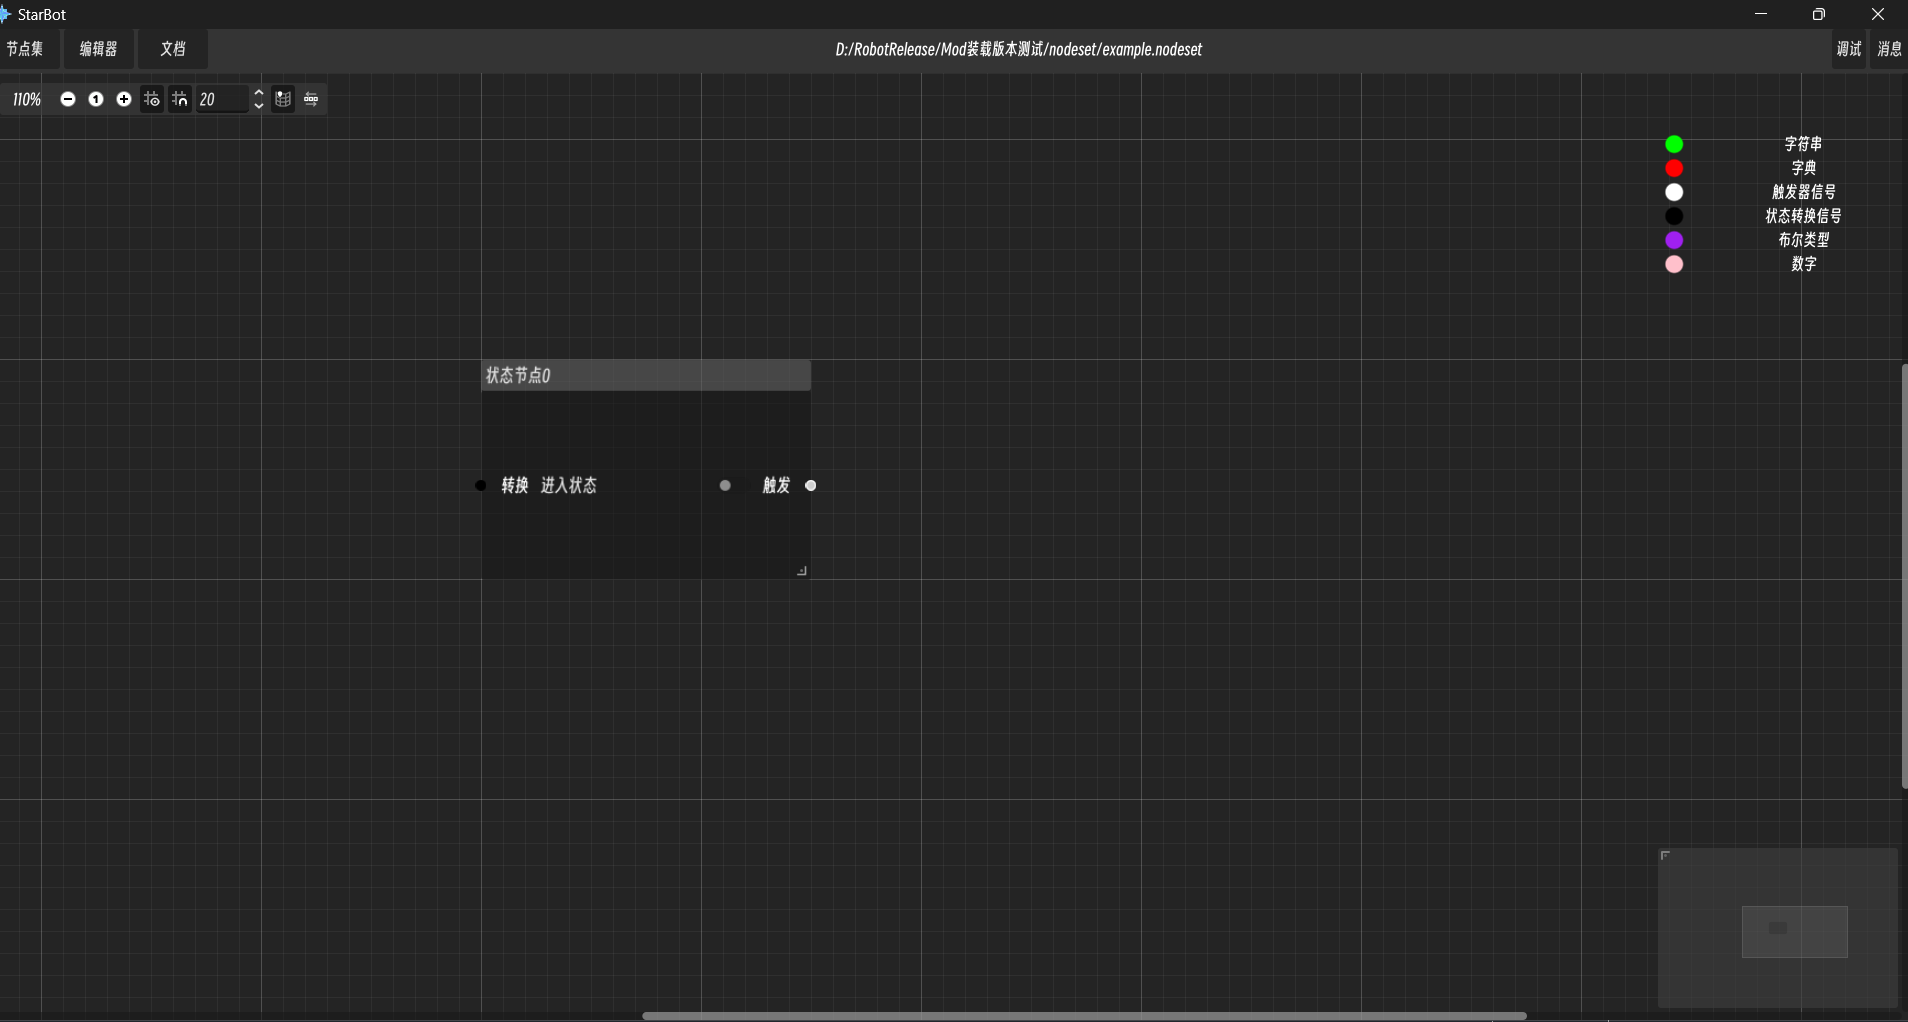Click the minimap corner collapse handle

[1665, 855]
